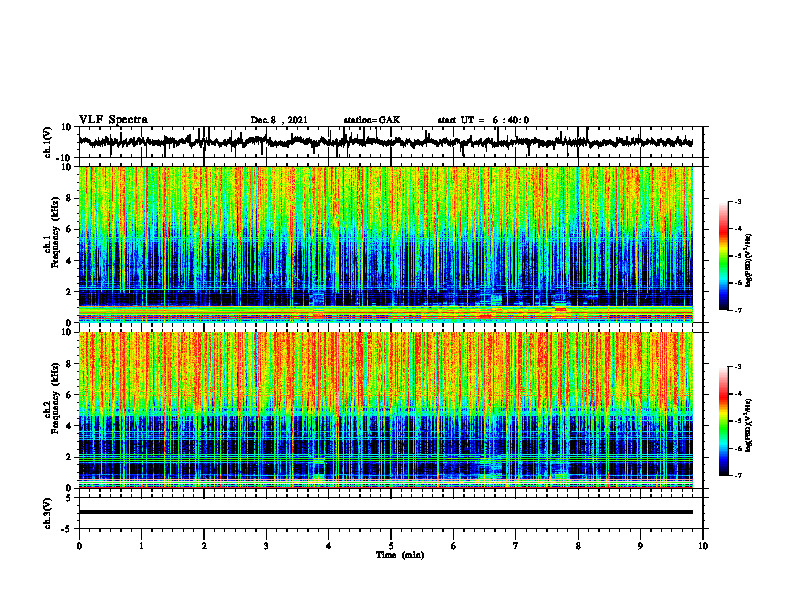Click the ch.2 spectrogram panel
Viewport: 792px width, 612px height.
pos(385,410)
